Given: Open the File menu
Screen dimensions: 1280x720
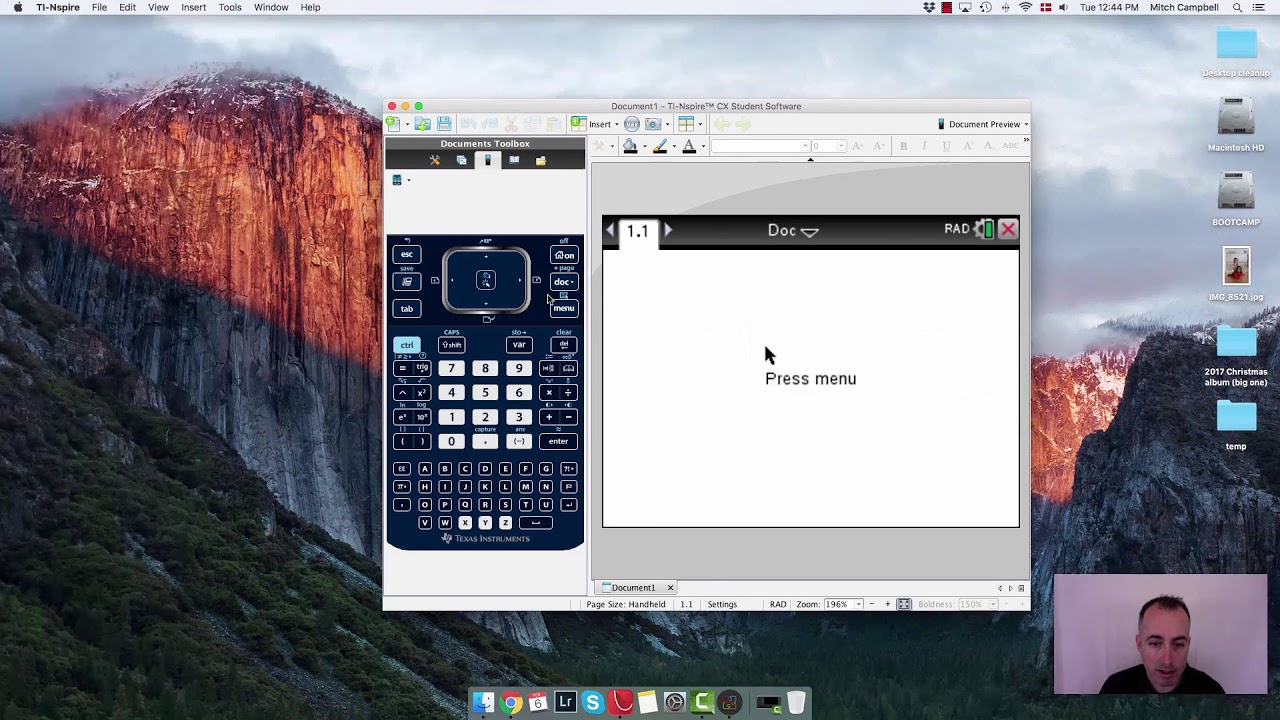Looking at the screenshot, I should 100,7.
